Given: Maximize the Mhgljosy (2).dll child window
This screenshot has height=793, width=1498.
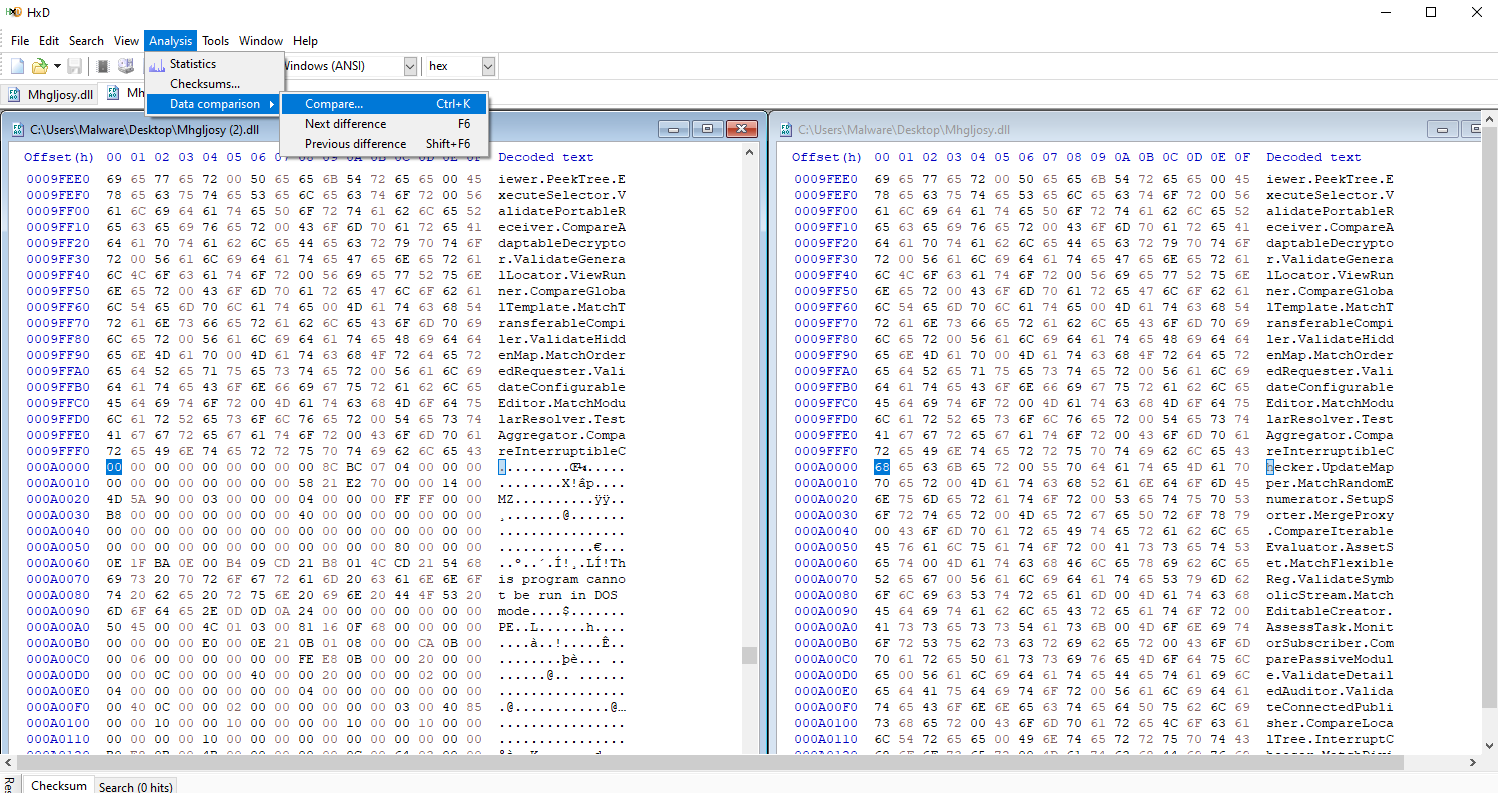Looking at the screenshot, I should 708,130.
